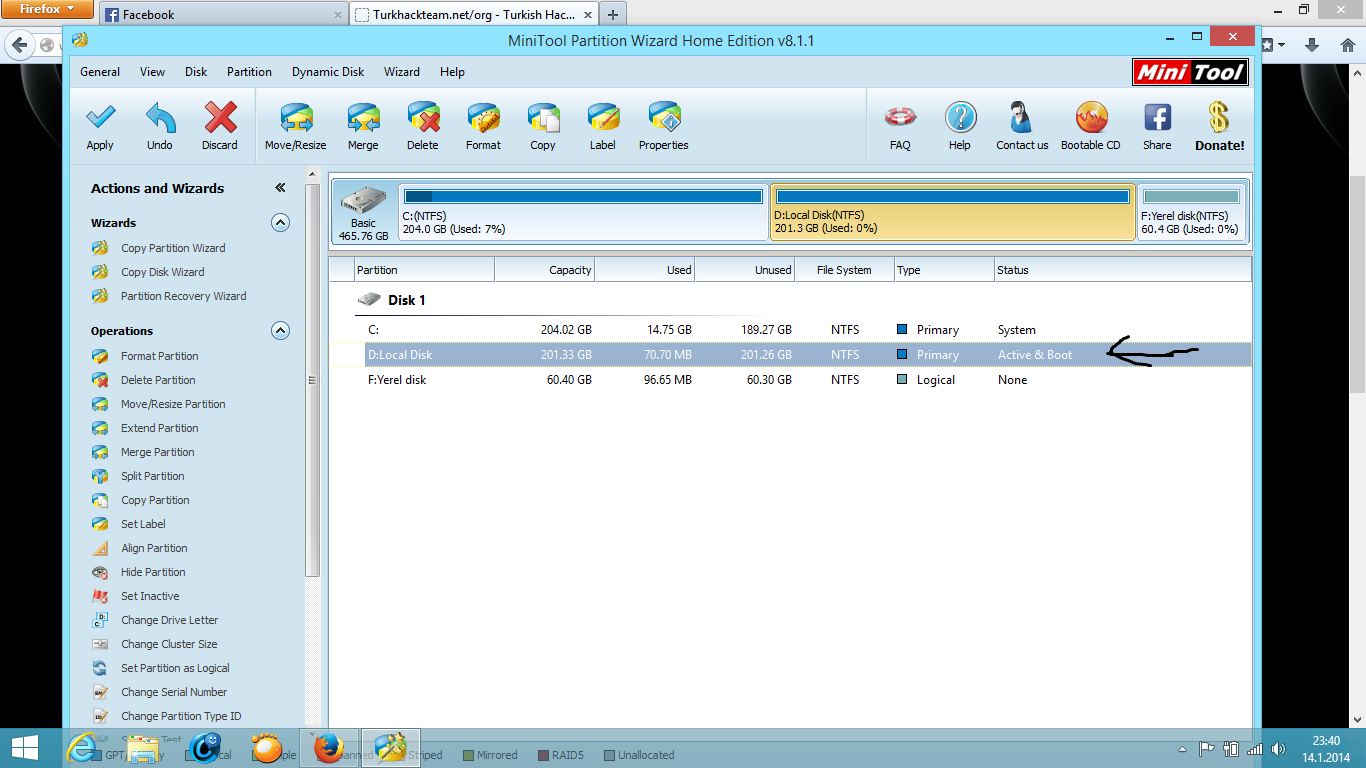Collapse the Actions and Wizards panel
Screen dimensions: 1366x768
click(280, 188)
